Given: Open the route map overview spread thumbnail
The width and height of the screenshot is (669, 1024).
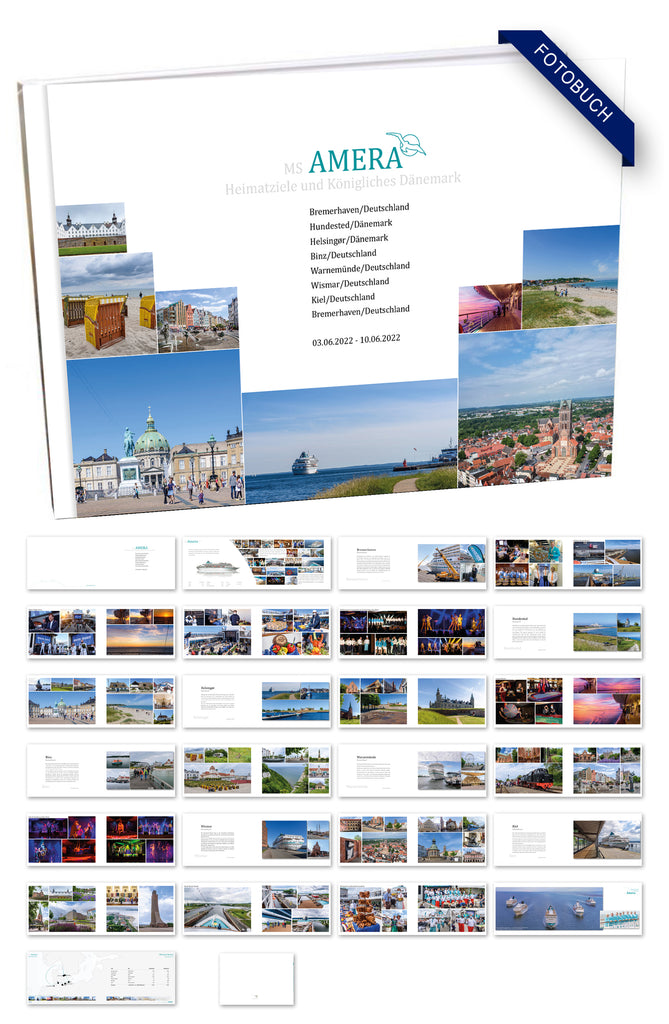Looking at the screenshot, I should tap(101, 978).
